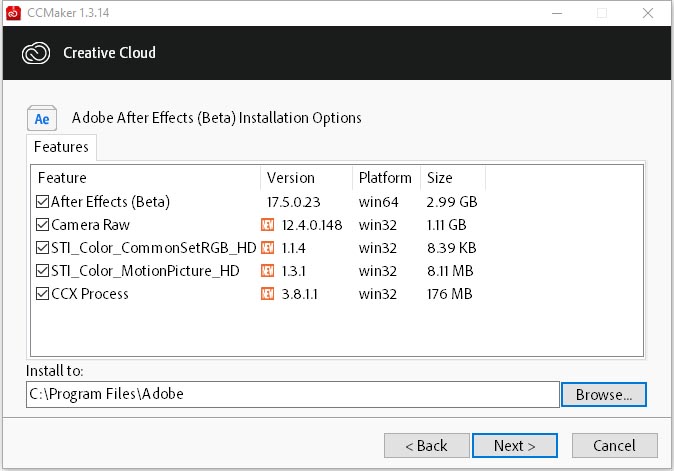
Task: Click the NEW badge beside version 1.3.1
Action: click(267, 271)
